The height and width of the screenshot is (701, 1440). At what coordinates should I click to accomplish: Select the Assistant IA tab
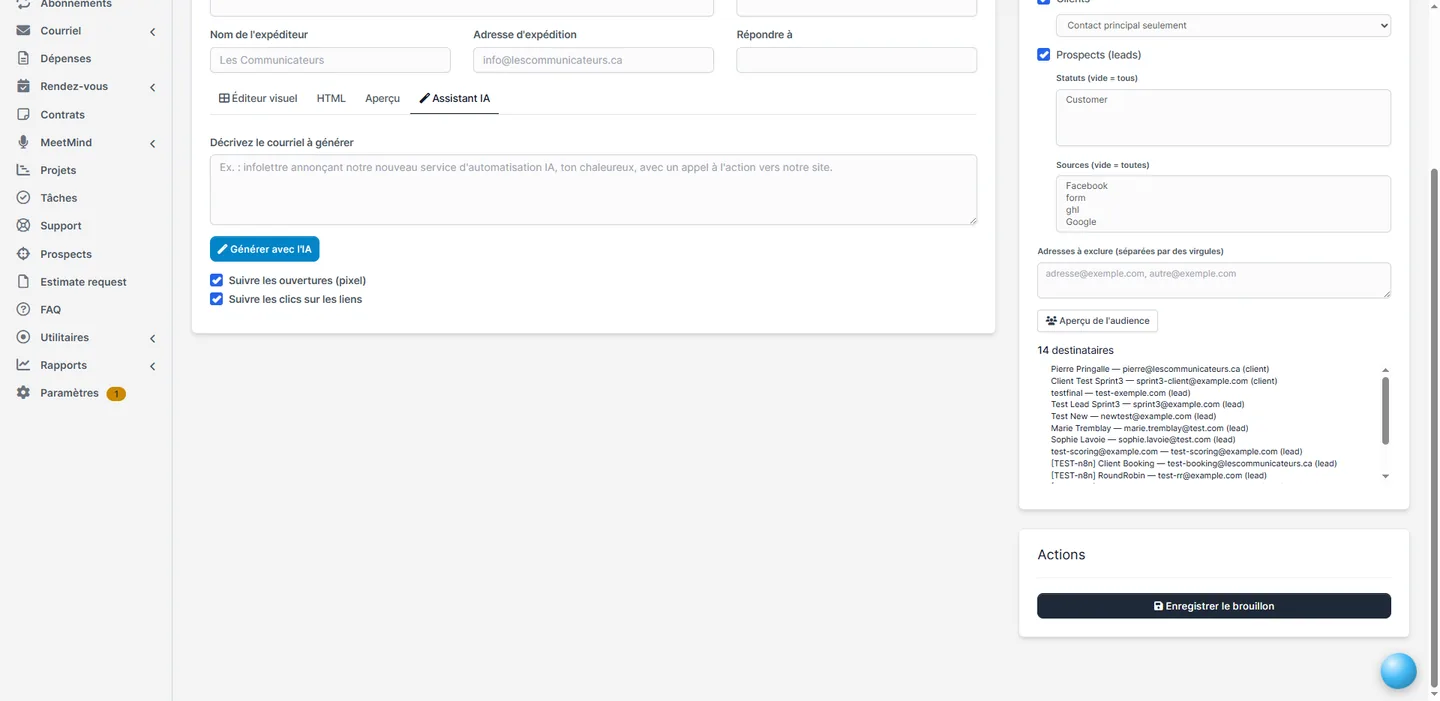point(454,98)
